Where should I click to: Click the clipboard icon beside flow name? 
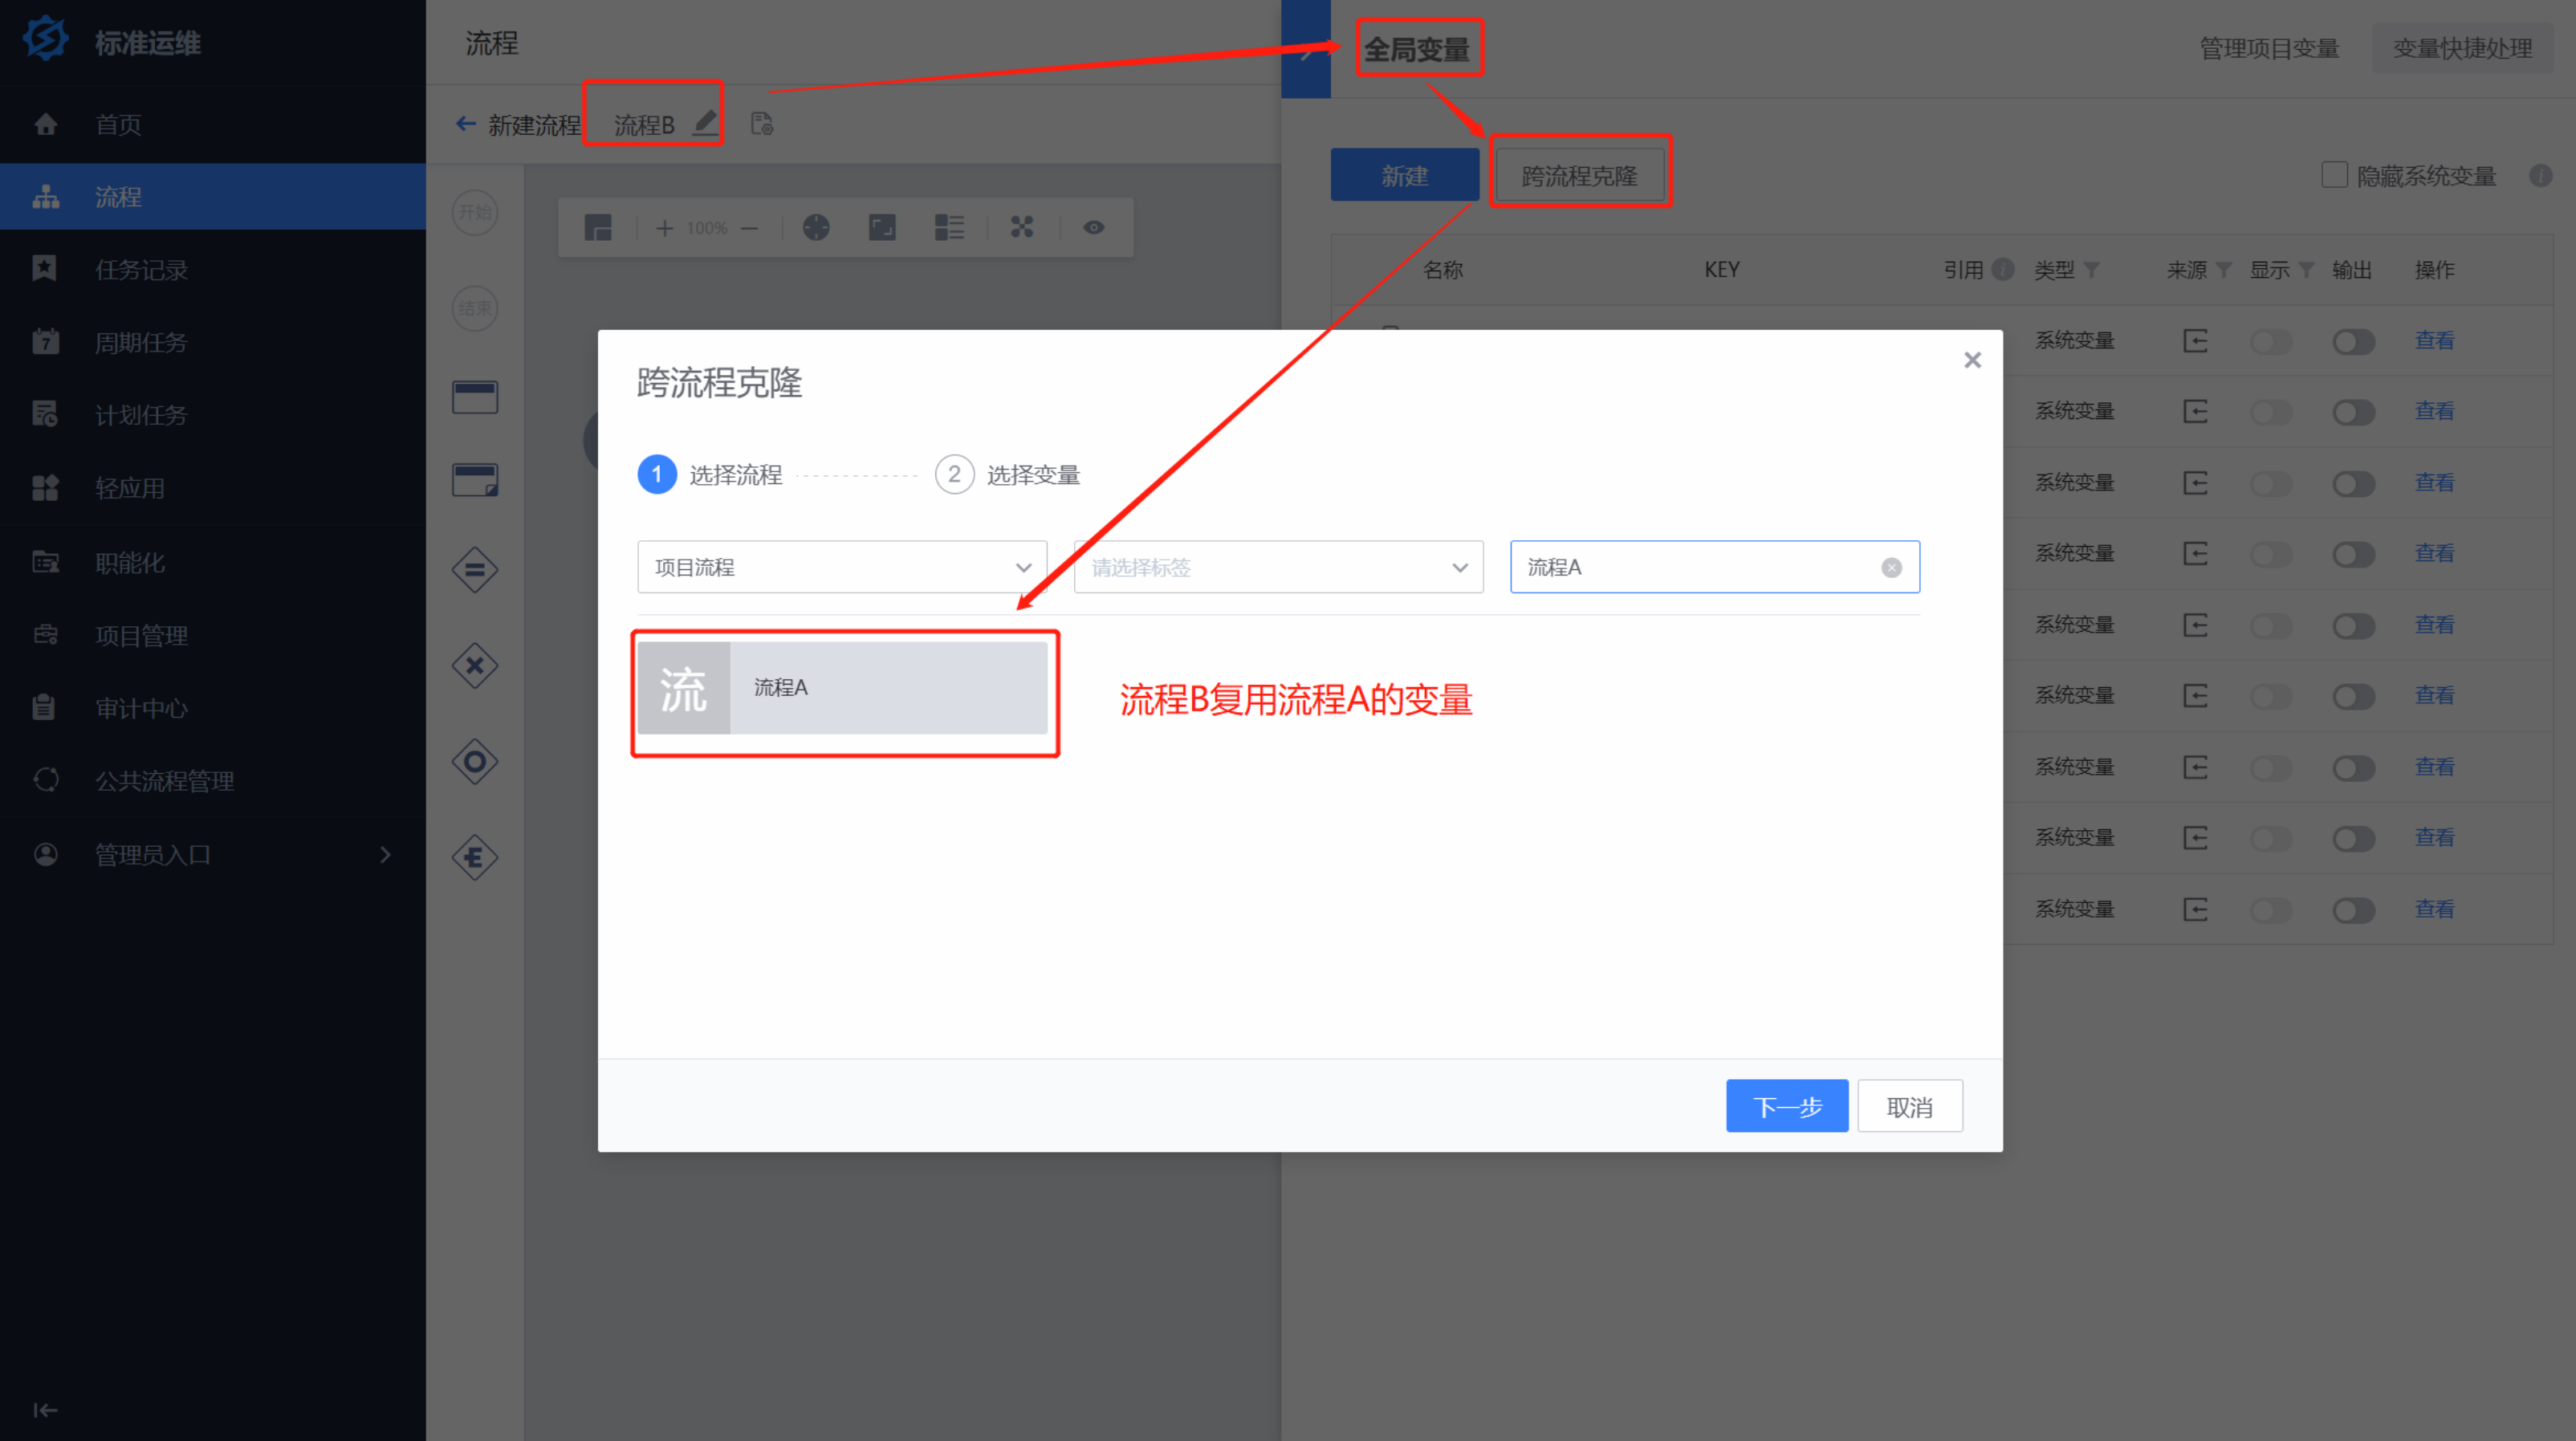(762, 124)
